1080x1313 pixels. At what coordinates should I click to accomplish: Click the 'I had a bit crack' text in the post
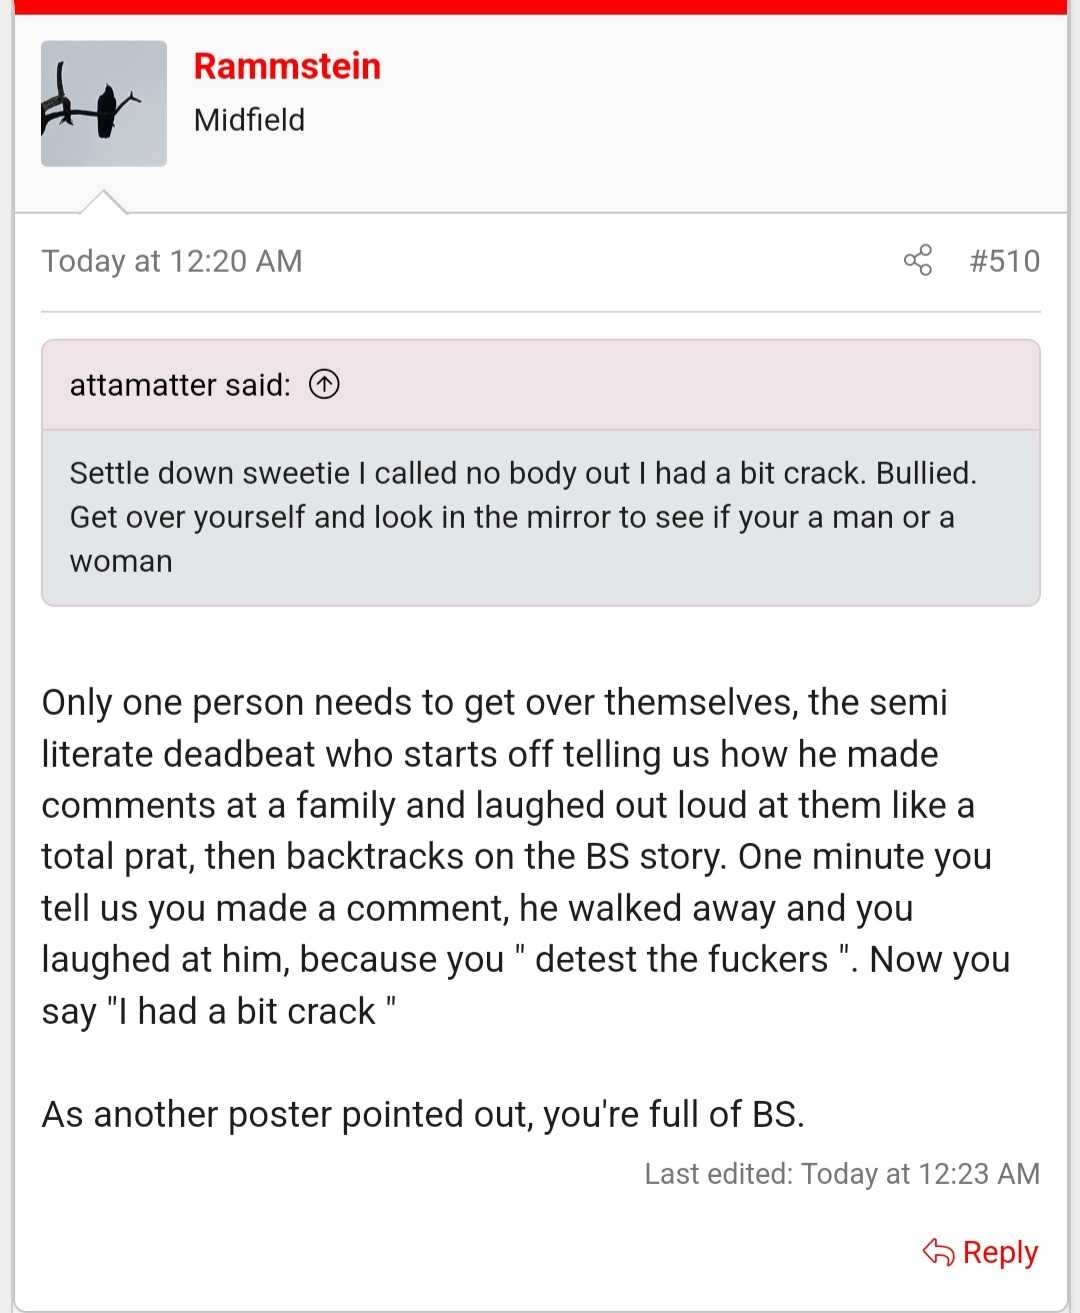click(246, 1011)
